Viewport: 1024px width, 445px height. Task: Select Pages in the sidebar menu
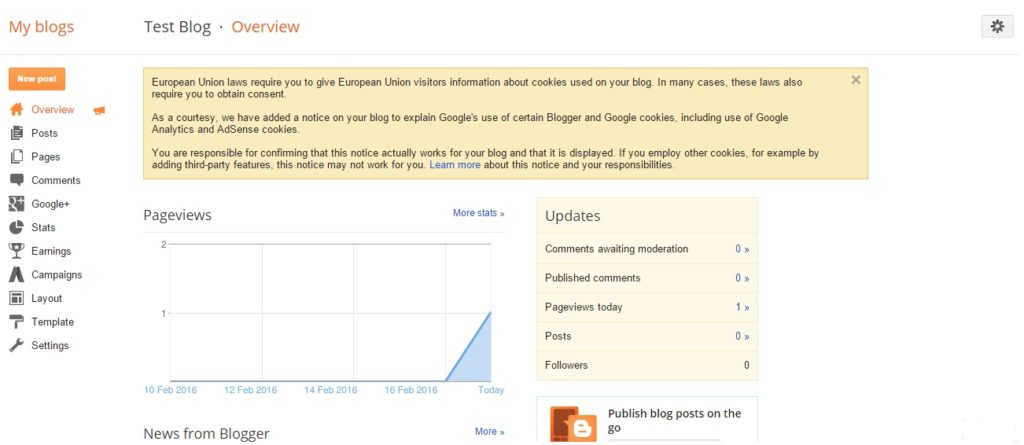[46, 156]
